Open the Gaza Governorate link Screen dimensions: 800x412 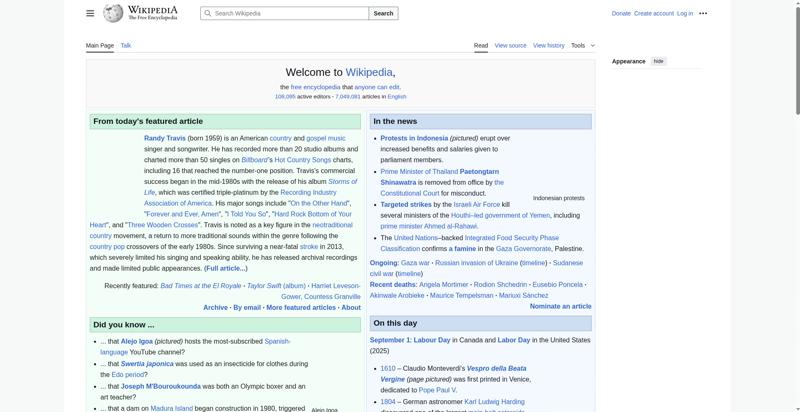tap(523, 249)
